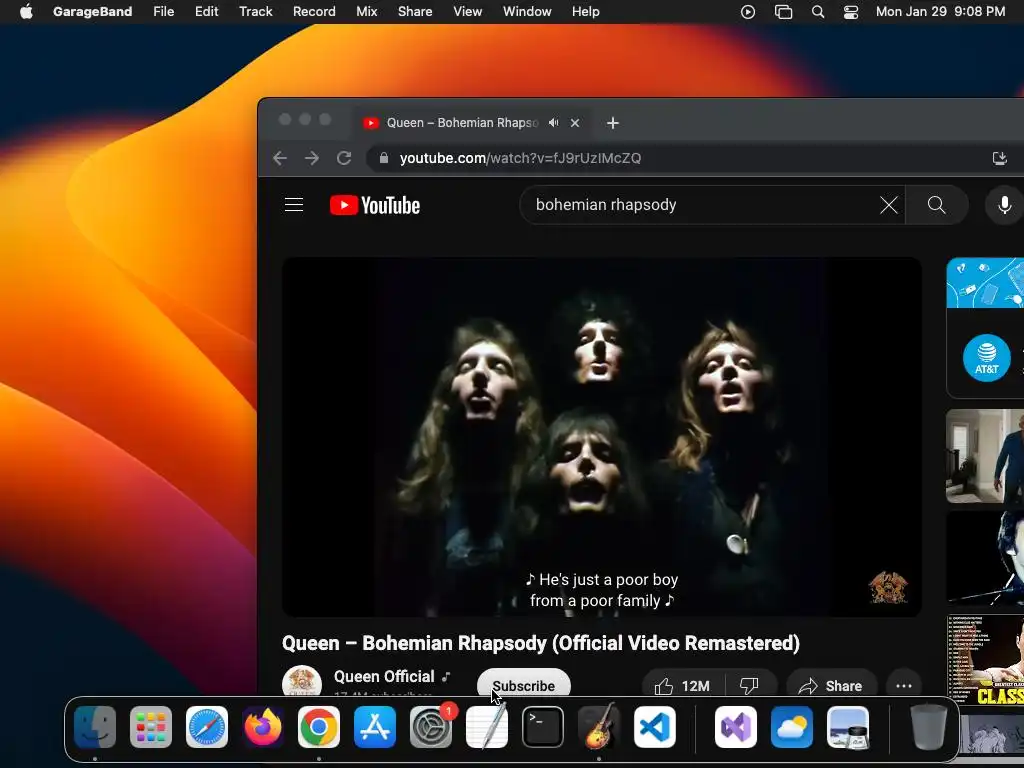This screenshot has width=1024, height=768.
Task: Reload the YouTube page
Action: click(x=344, y=158)
